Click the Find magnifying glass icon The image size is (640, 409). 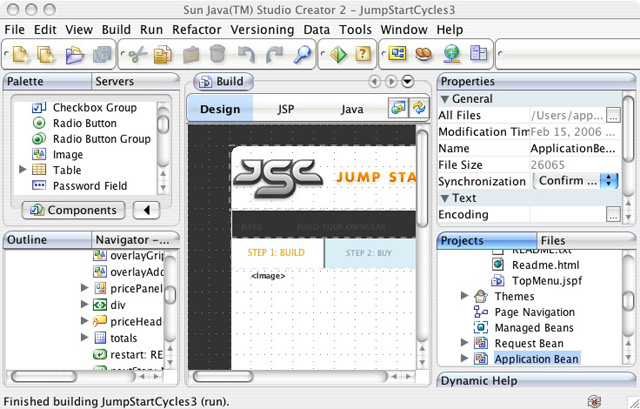tap(302, 54)
